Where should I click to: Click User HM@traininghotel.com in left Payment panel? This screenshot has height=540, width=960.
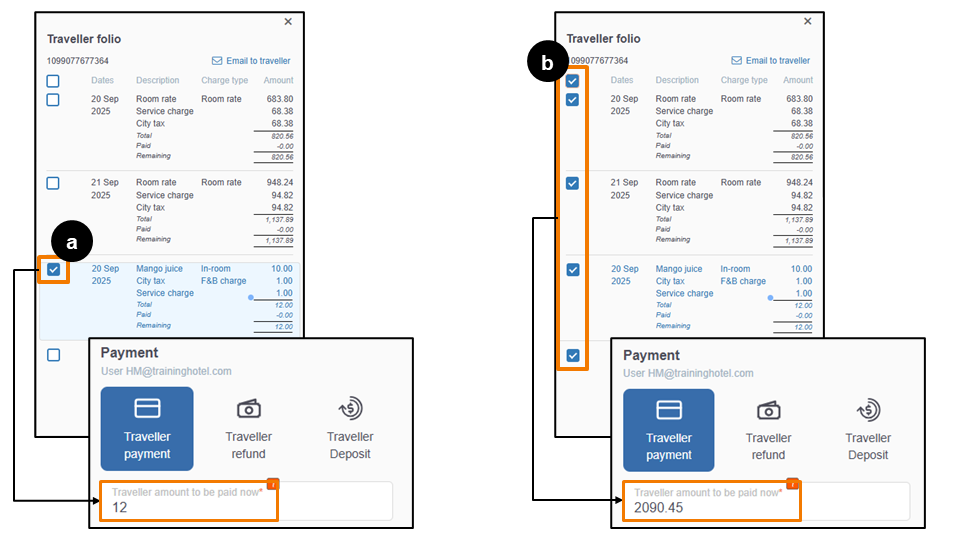coord(166,371)
